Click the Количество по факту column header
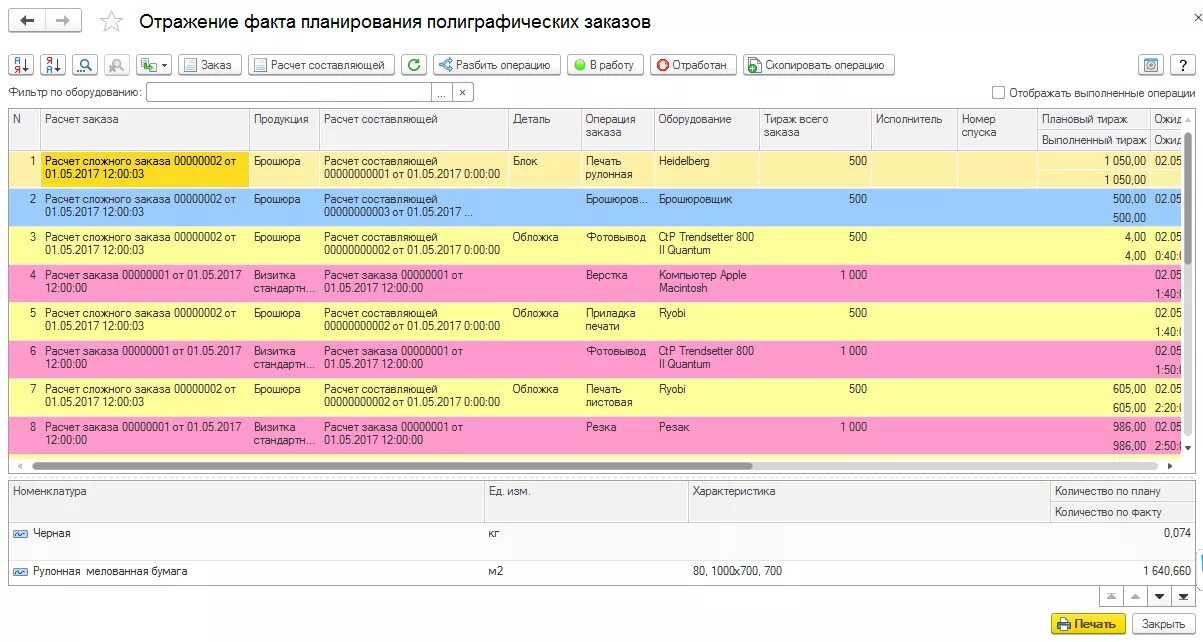Viewport: 1203px width, 642px height. click(x=1123, y=512)
